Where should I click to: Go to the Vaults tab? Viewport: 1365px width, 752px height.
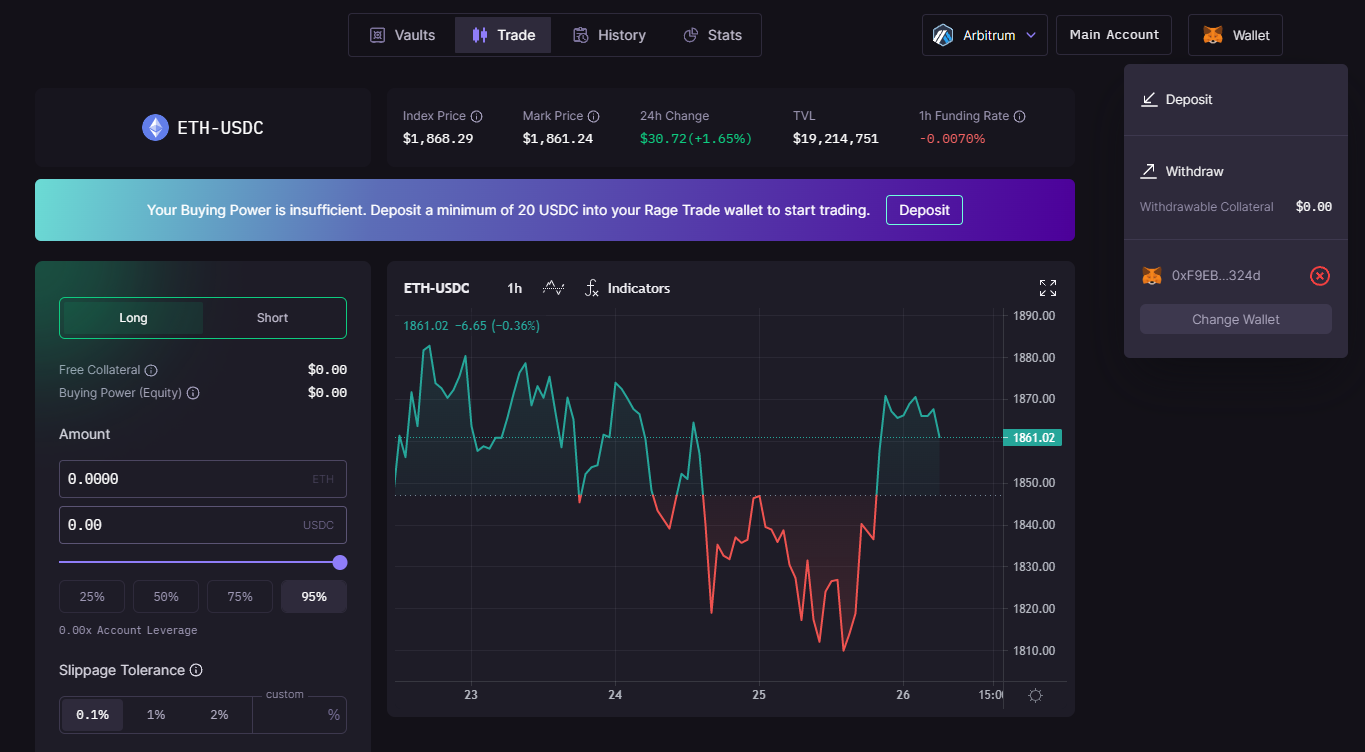pos(402,35)
